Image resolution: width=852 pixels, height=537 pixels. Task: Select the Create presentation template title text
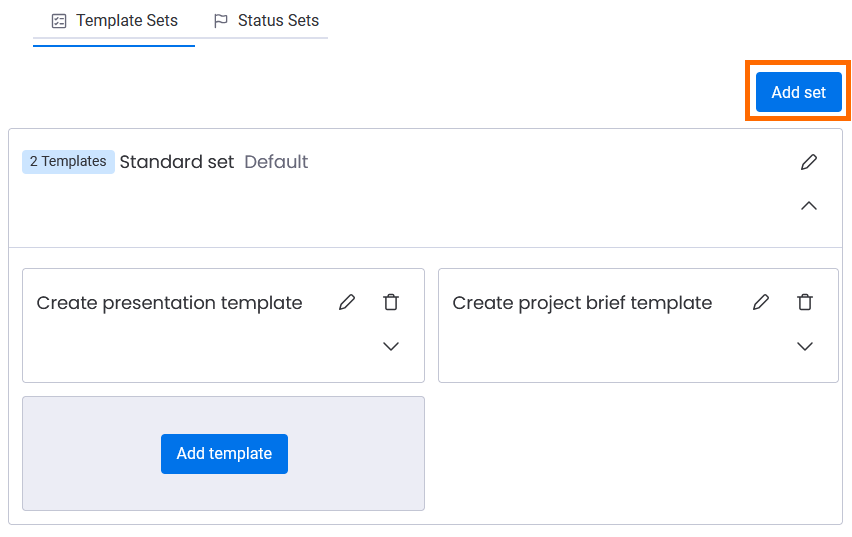(x=169, y=303)
